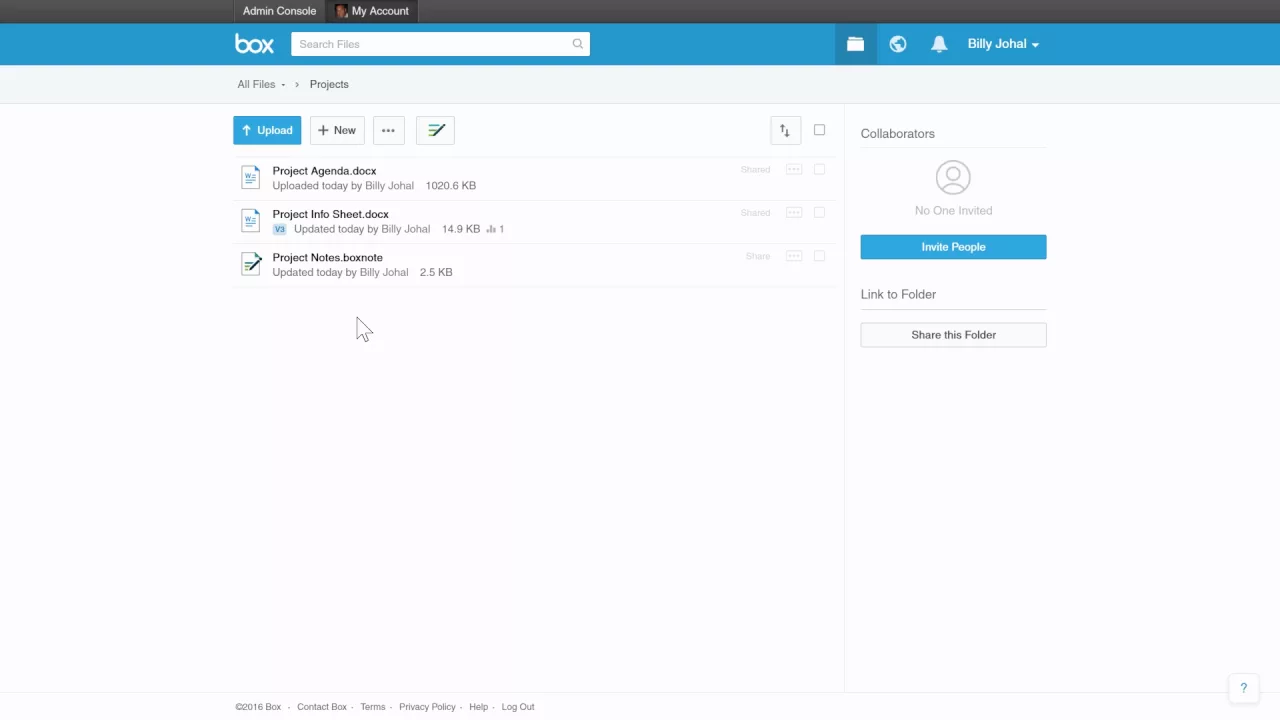Click Shared label on Project Info Sheet.docx
The height and width of the screenshot is (720, 1280).
[x=755, y=213]
